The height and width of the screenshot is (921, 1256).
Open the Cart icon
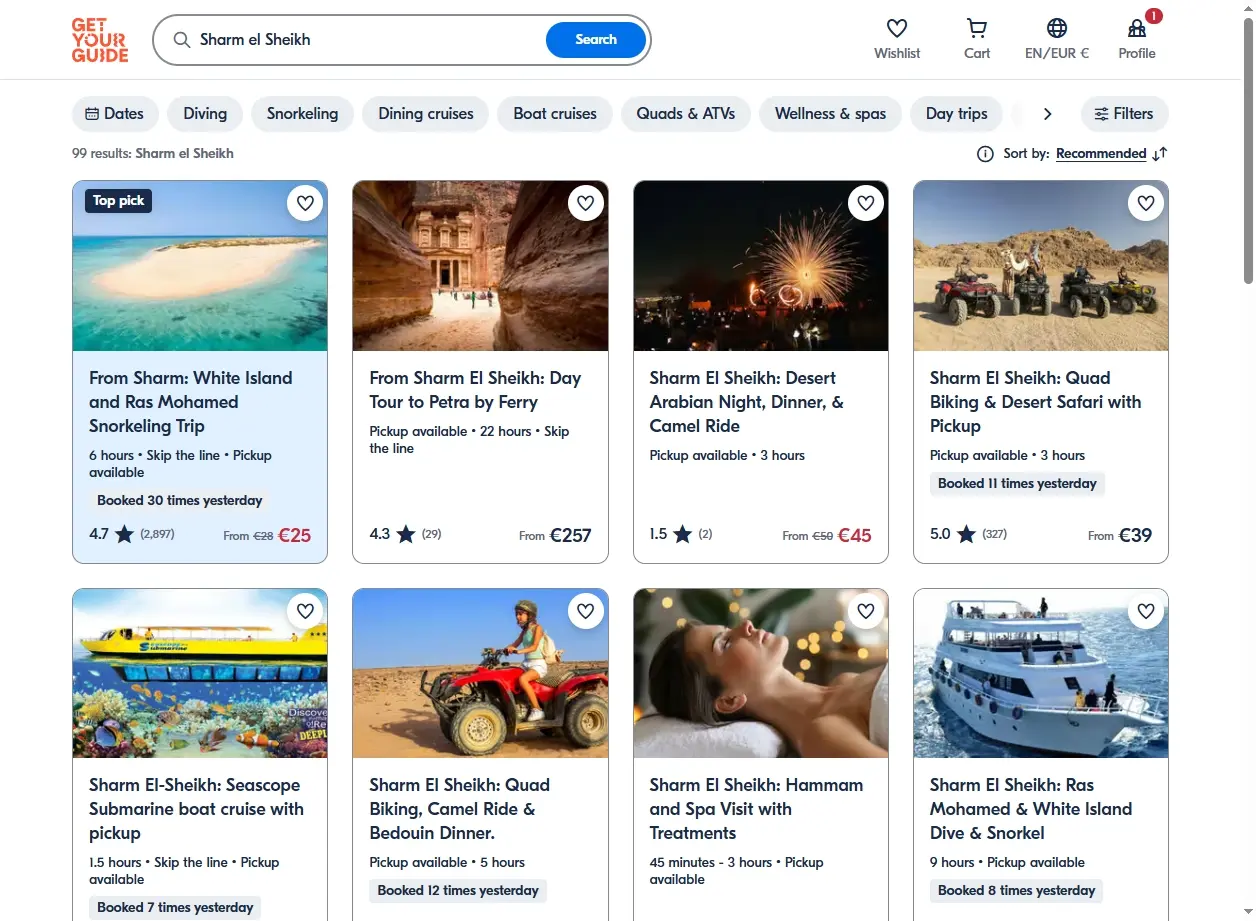977,28
